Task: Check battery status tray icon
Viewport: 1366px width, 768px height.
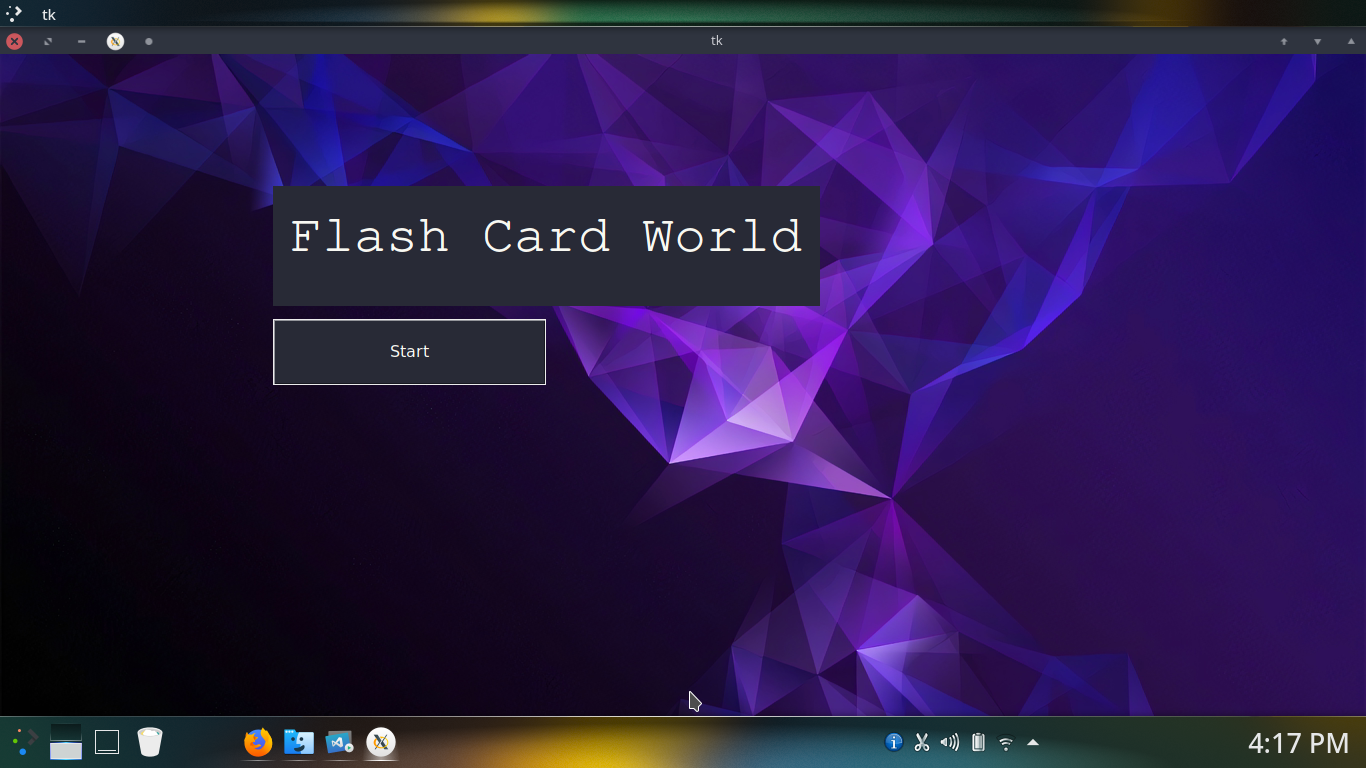Action: click(x=978, y=742)
